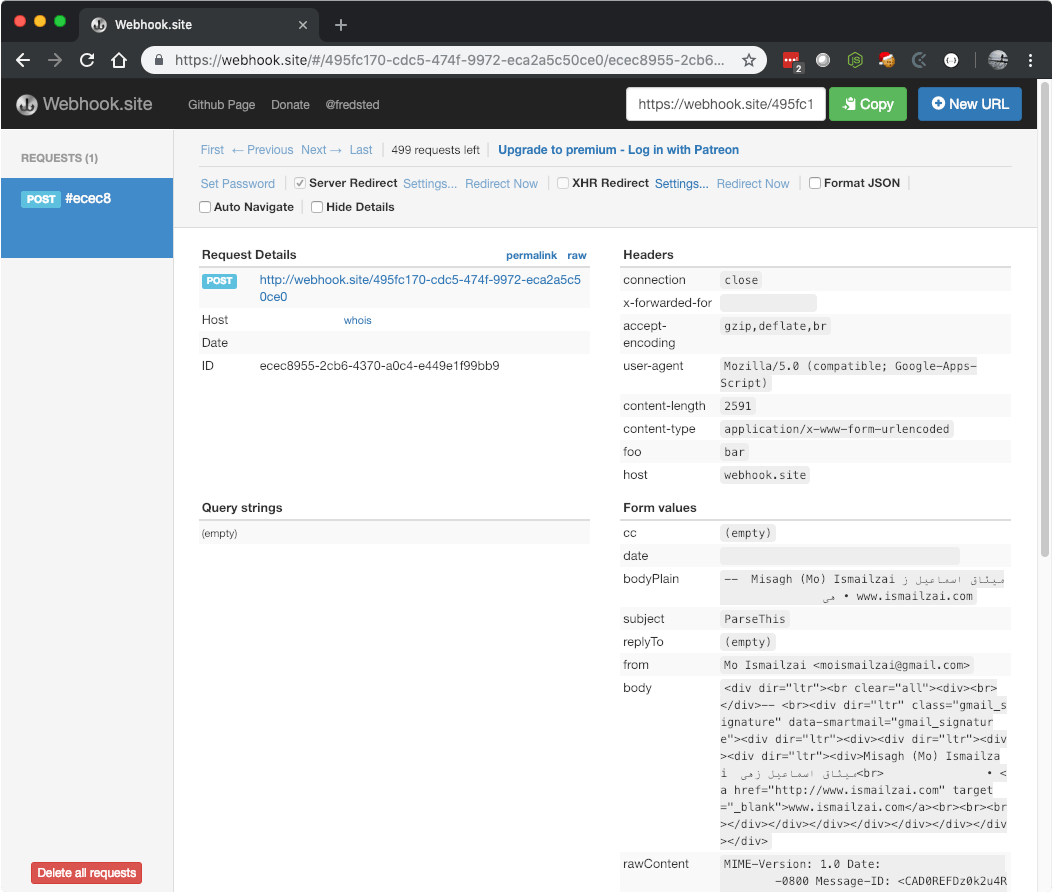
Task: Click the webhook URL text field
Action: pos(725,104)
